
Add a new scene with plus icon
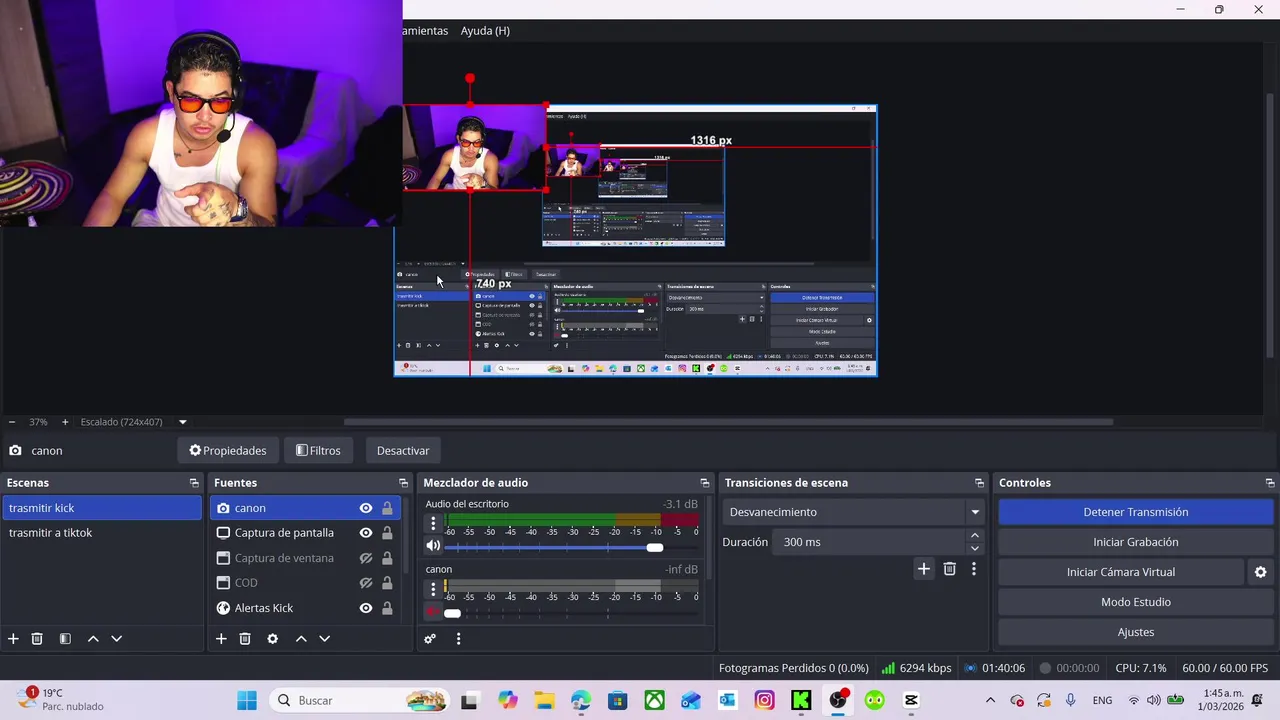[x=13, y=638]
